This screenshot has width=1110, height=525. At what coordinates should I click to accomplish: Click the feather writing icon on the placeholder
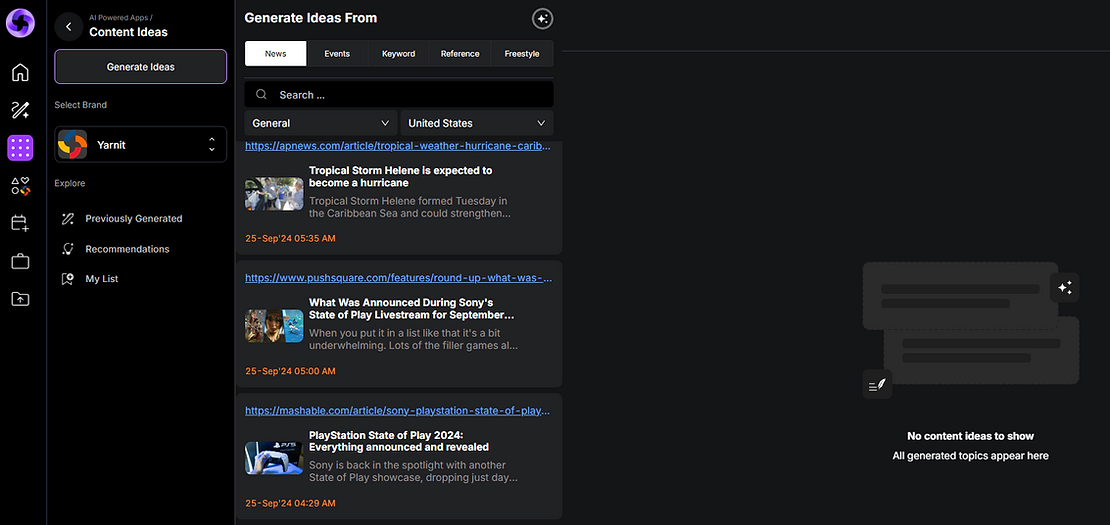(877, 384)
